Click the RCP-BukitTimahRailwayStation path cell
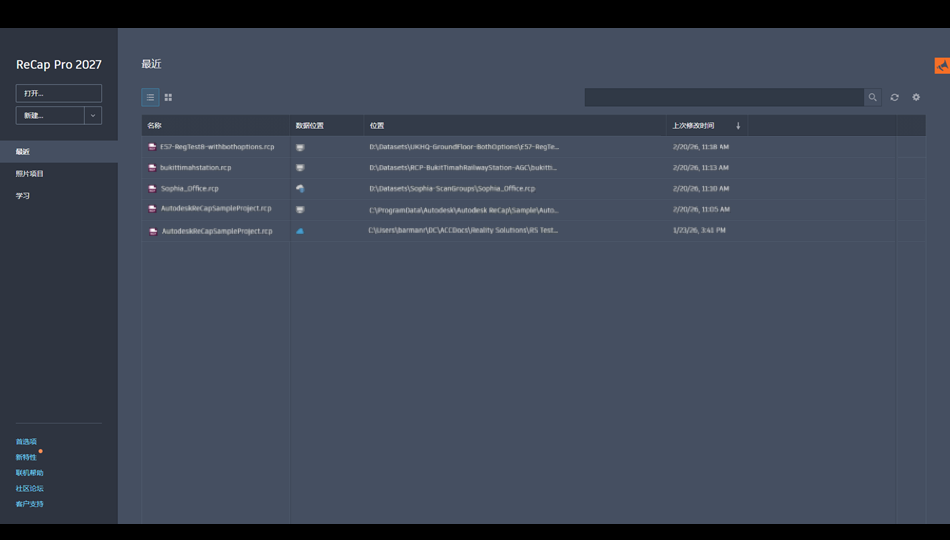950x540 pixels. tap(463, 167)
